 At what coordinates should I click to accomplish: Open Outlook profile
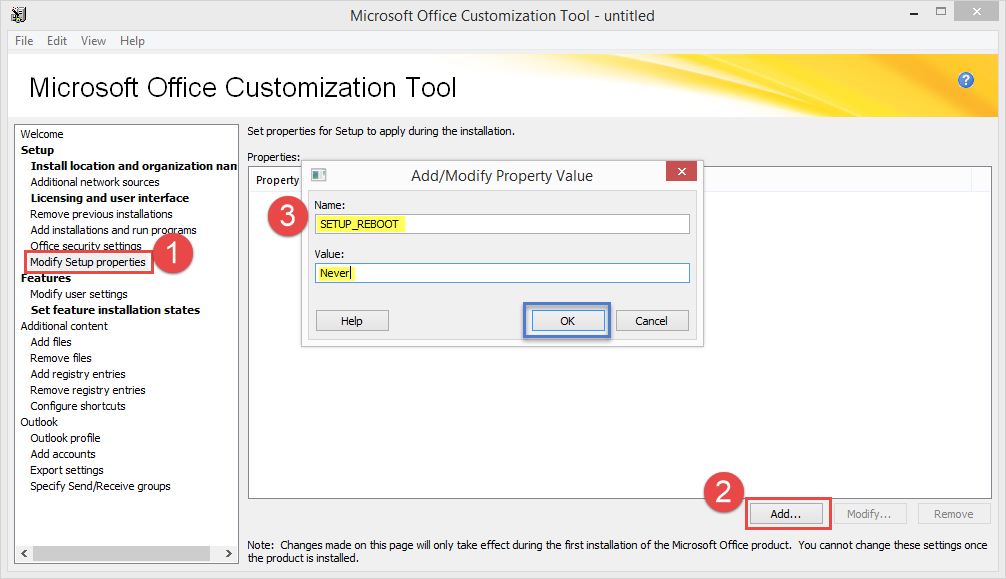[x=65, y=438]
